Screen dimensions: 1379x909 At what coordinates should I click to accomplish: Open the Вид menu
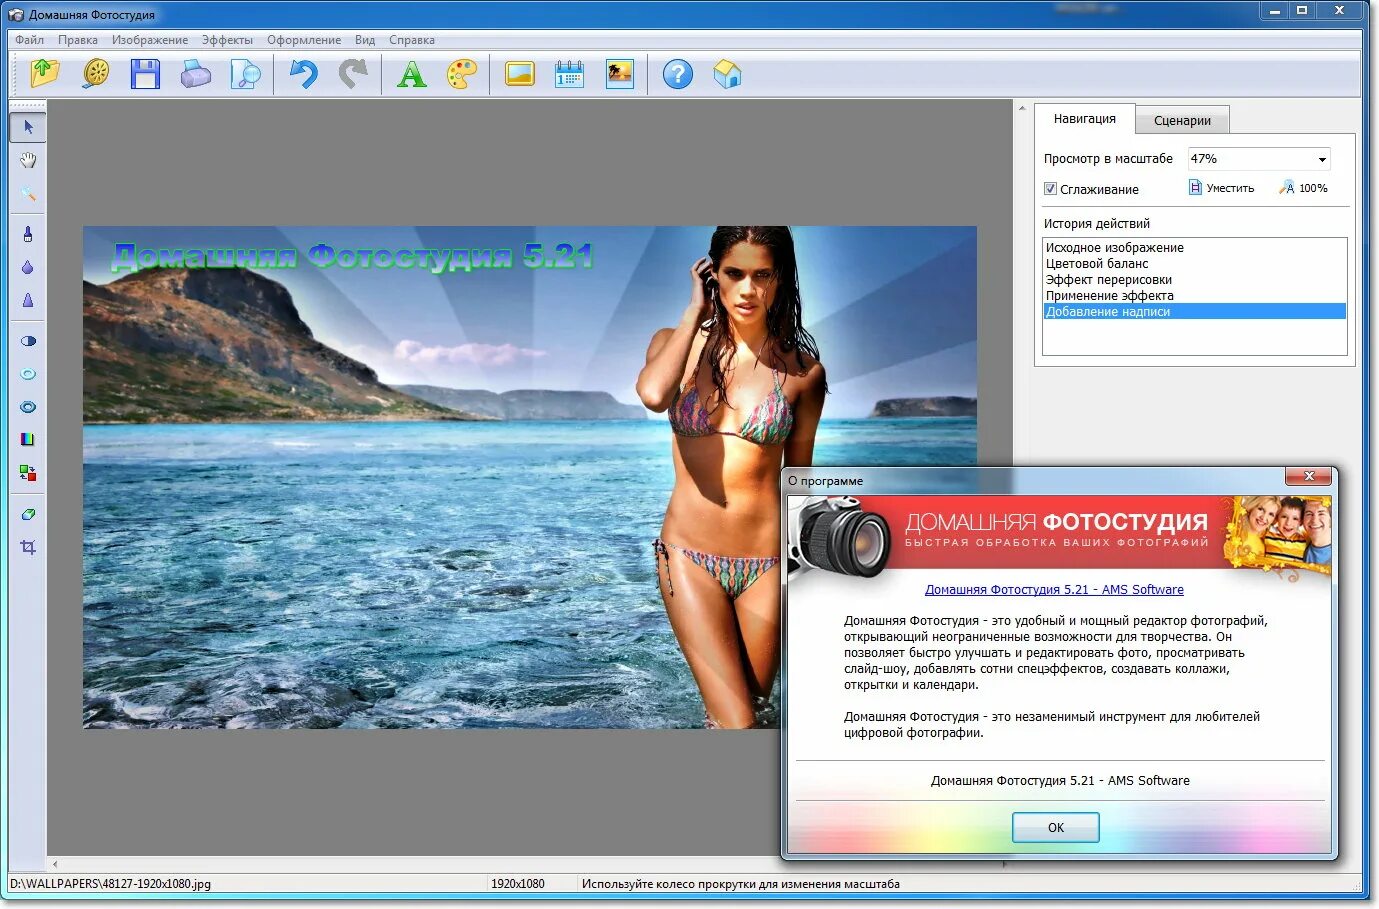click(x=365, y=40)
